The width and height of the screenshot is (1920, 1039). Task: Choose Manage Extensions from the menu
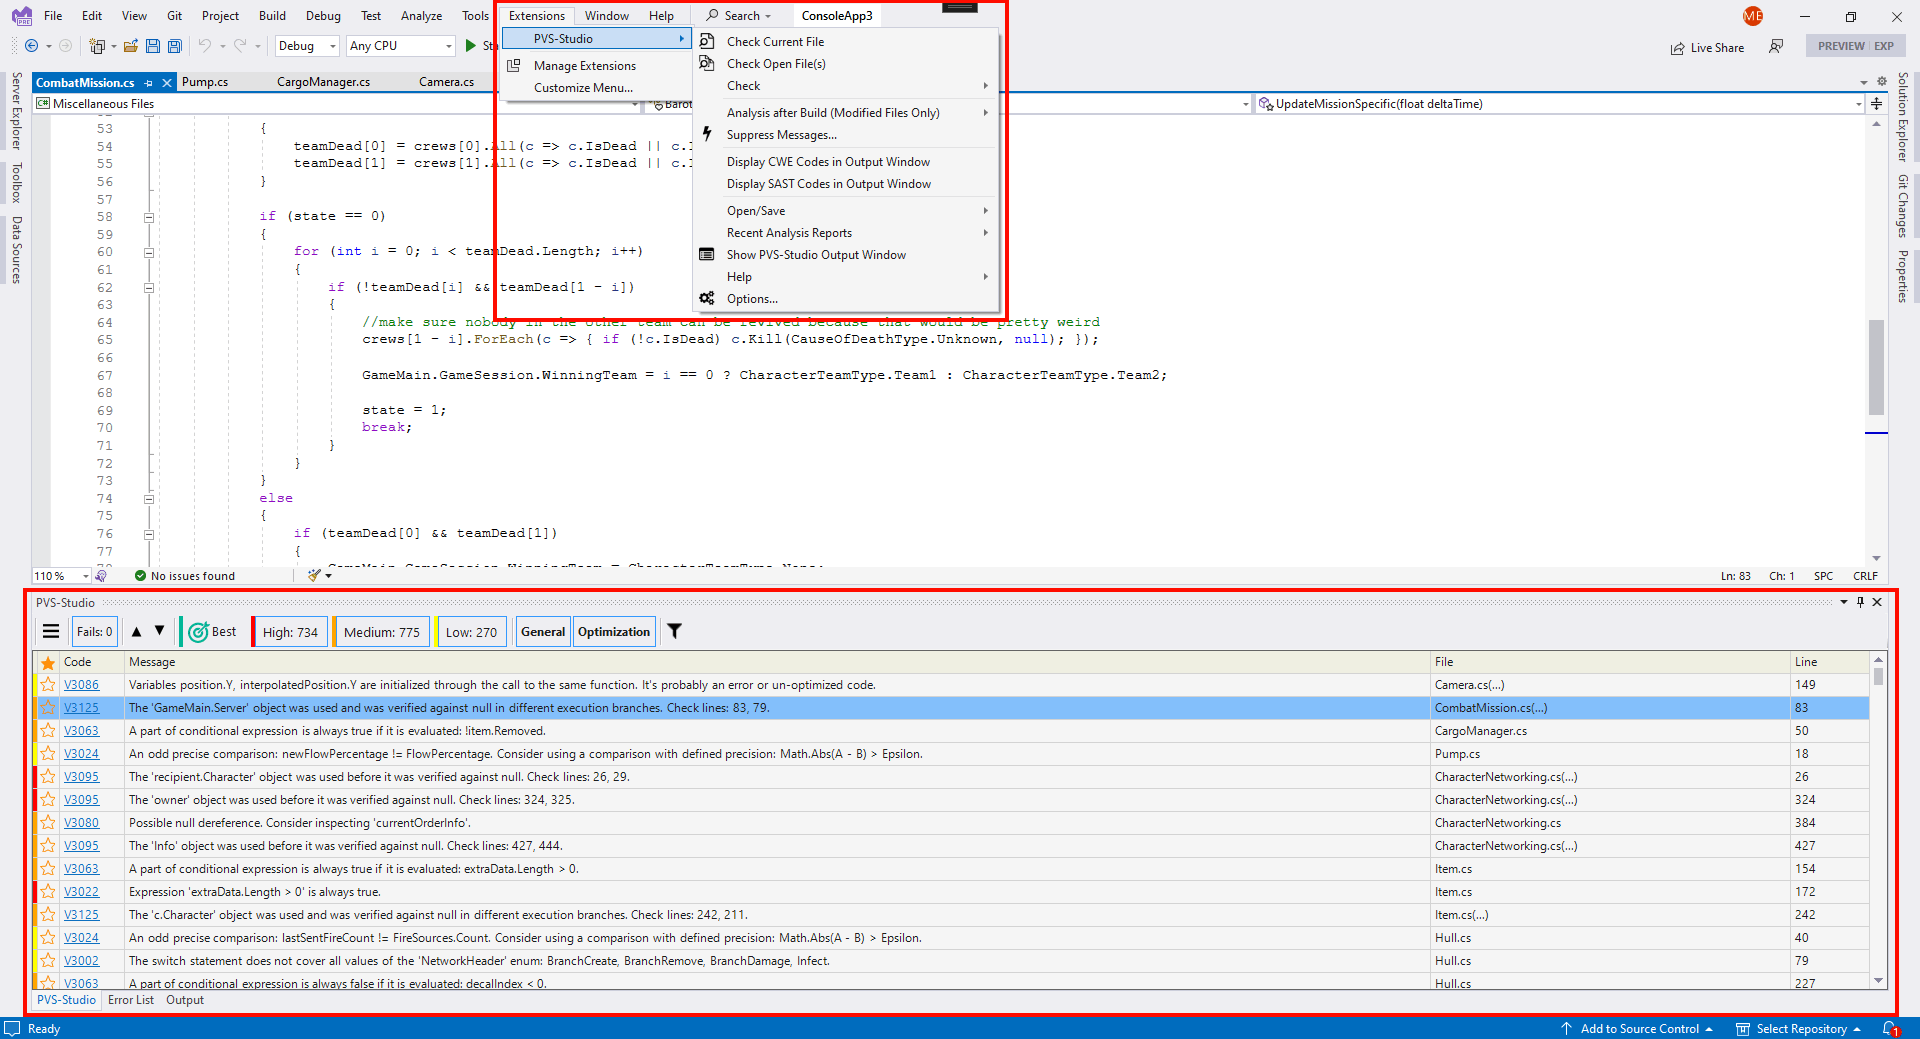597,66
